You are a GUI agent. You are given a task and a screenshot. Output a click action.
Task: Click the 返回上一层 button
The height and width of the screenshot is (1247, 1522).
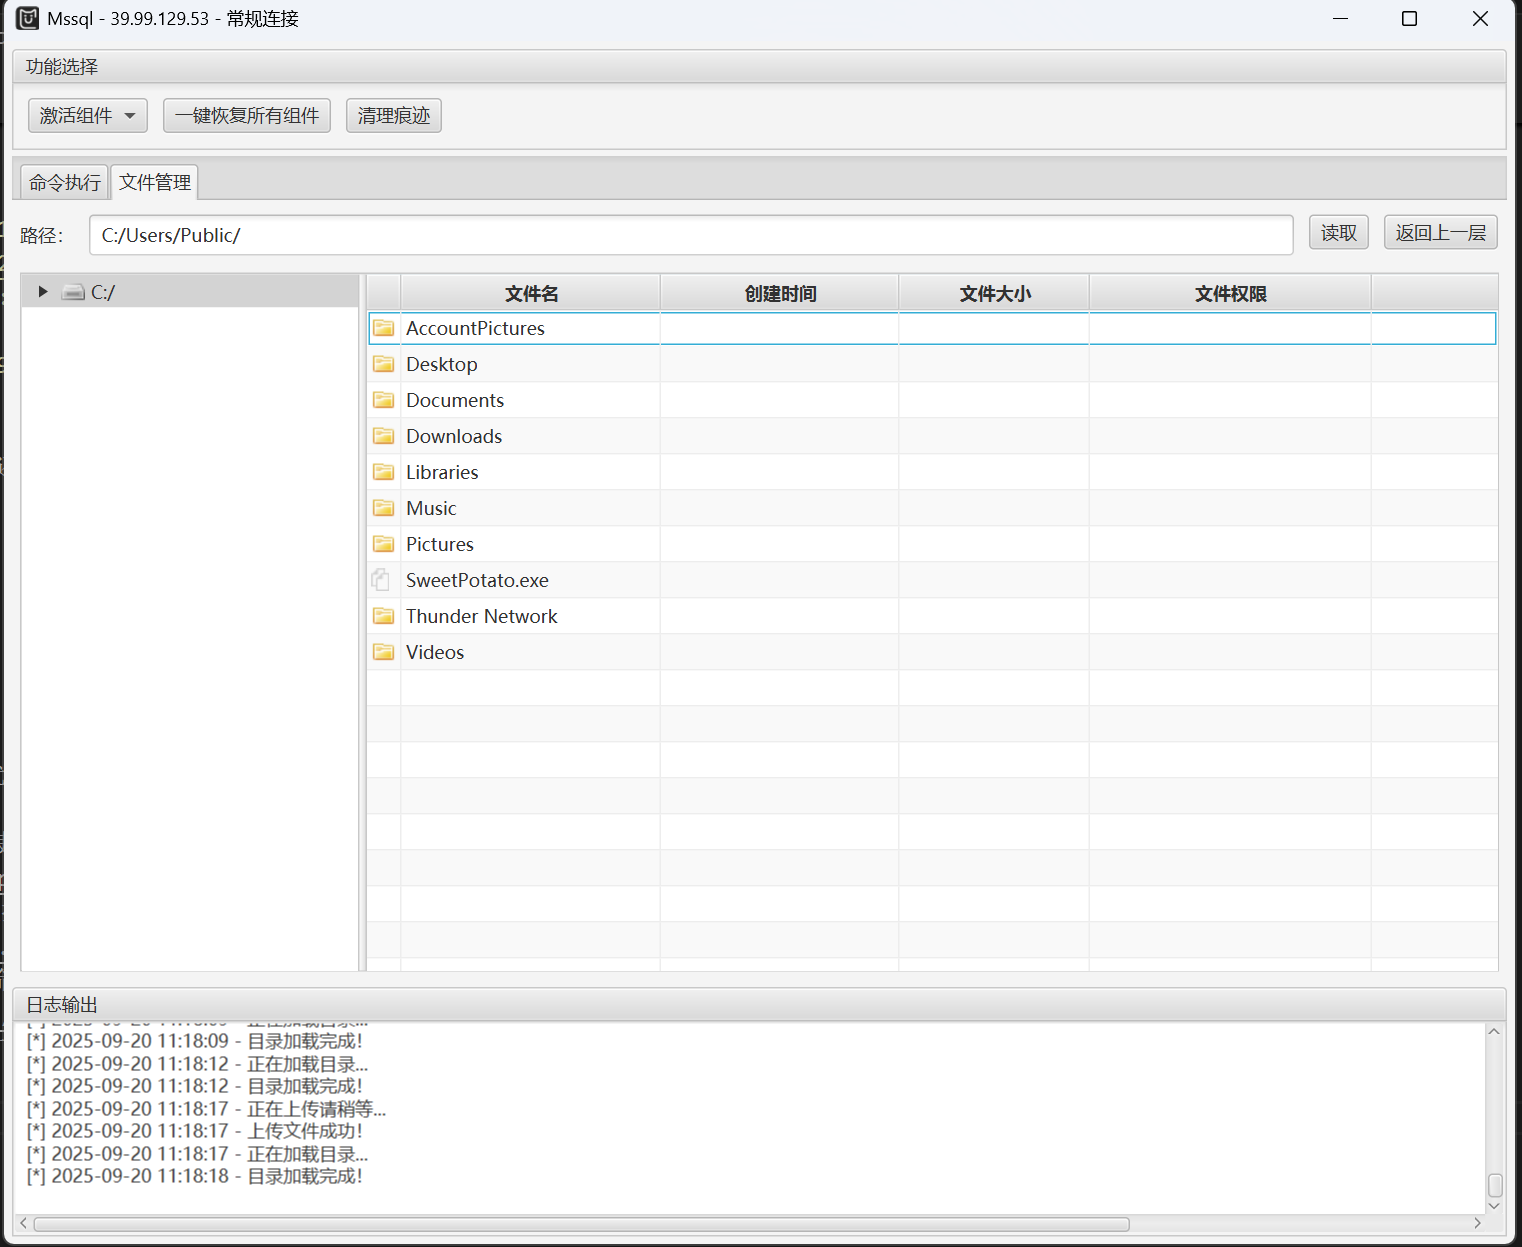click(x=1440, y=233)
